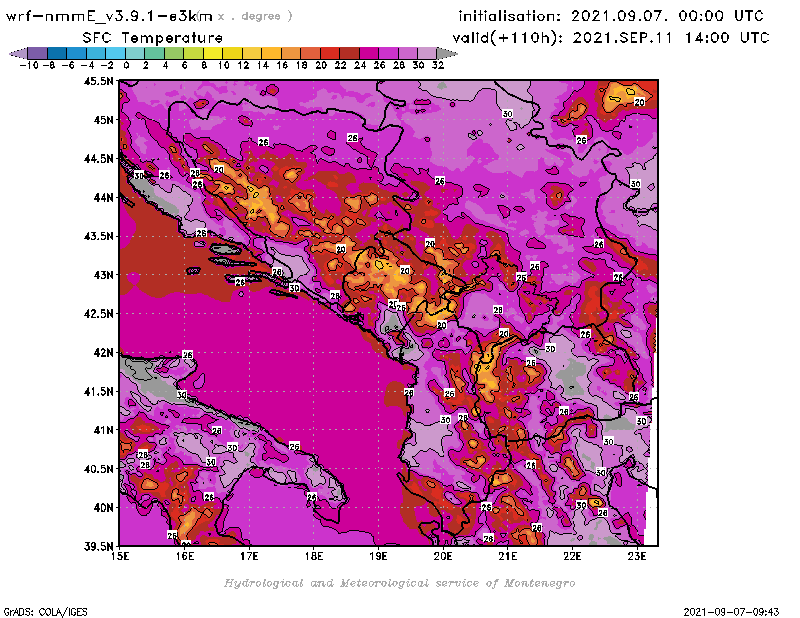Click the '15E' longitude label

(120, 556)
